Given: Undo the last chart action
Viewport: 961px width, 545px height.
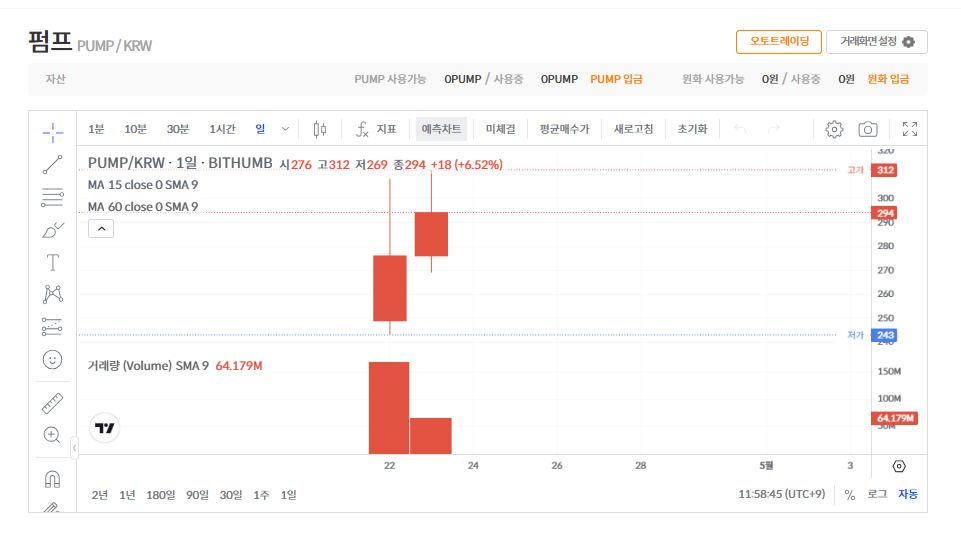Looking at the screenshot, I should (740, 129).
